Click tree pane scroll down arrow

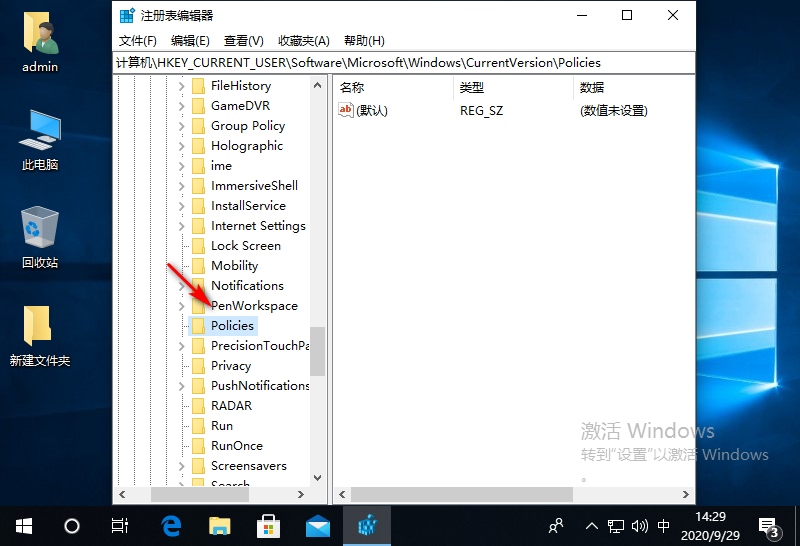(317, 478)
